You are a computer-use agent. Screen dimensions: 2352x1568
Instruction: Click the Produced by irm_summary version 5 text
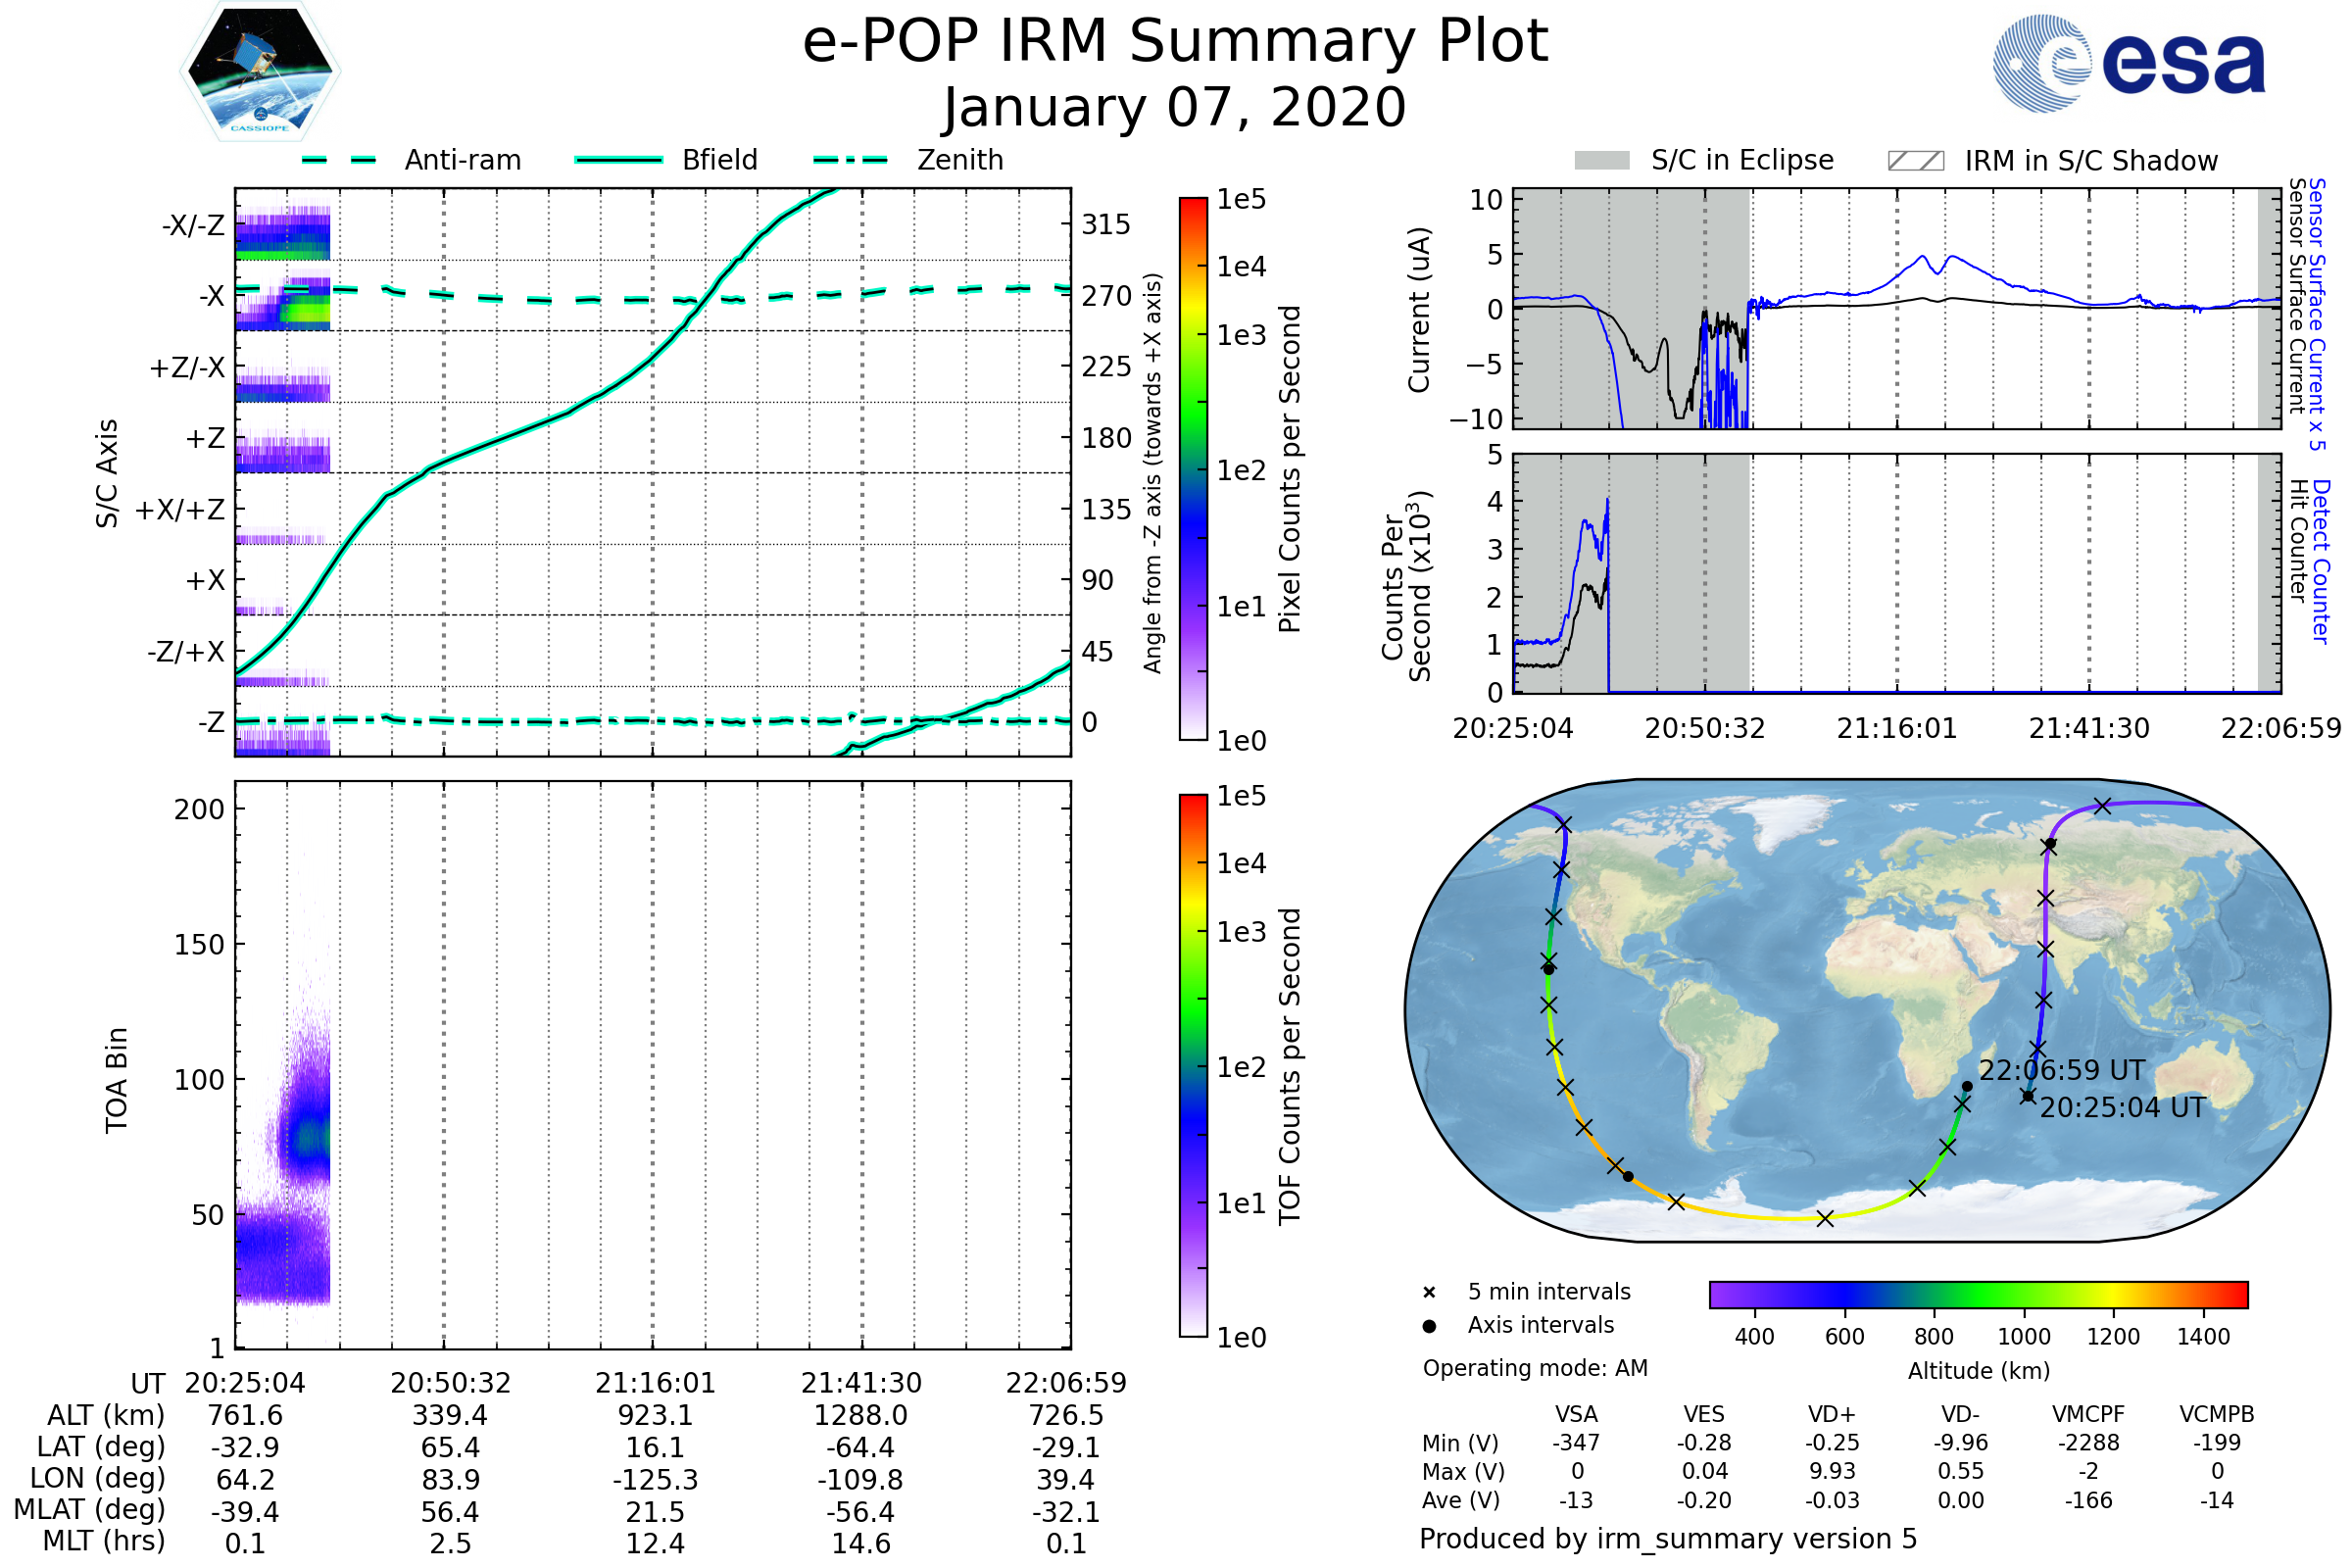[x=1668, y=1538]
